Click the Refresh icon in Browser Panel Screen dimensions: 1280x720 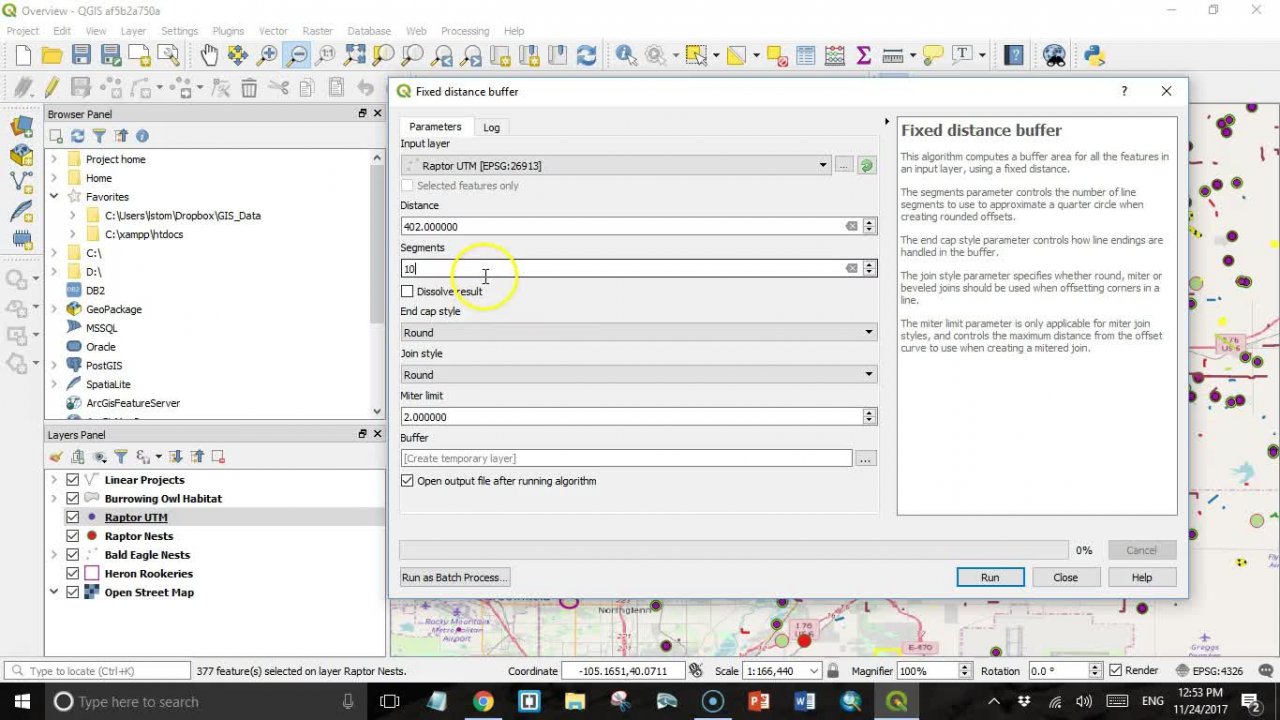[x=78, y=136]
